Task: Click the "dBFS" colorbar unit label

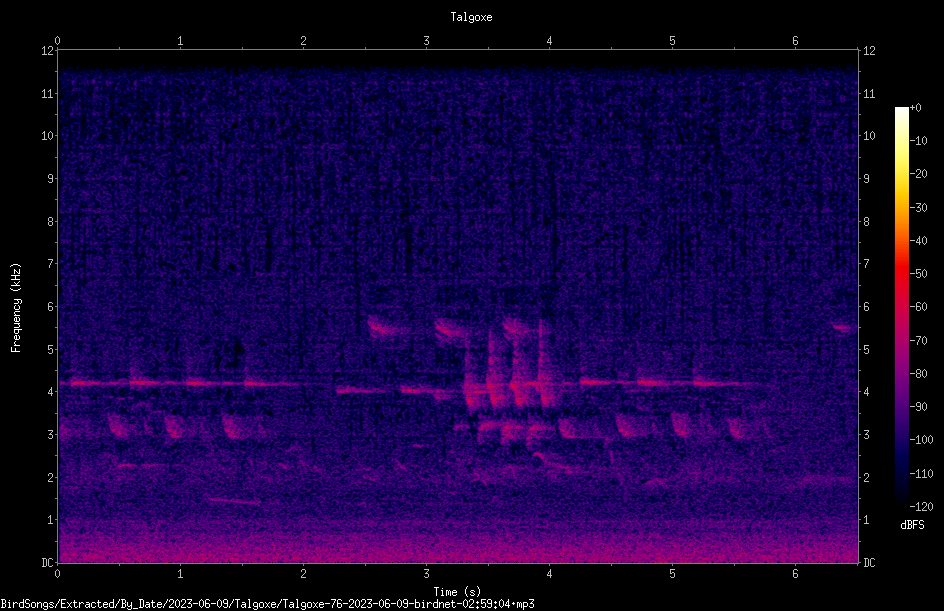Action: [x=912, y=525]
